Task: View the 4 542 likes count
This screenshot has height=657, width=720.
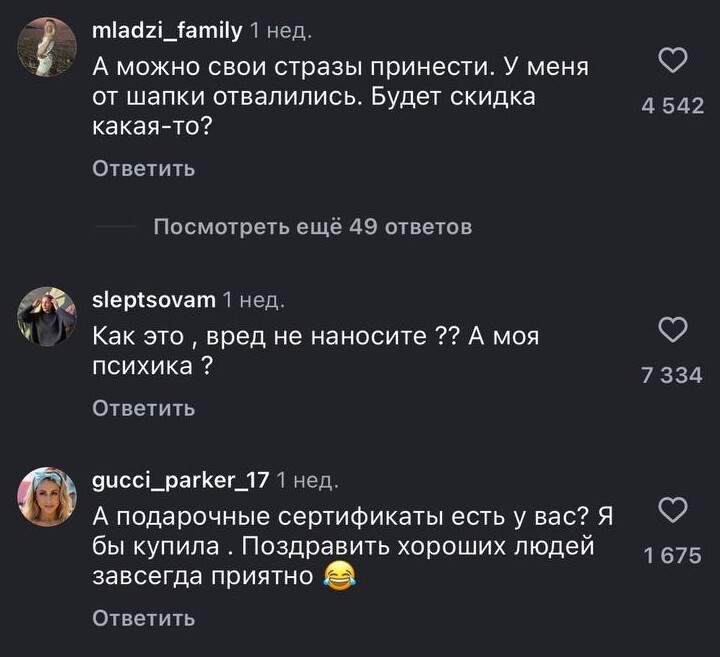Action: (x=673, y=106)
